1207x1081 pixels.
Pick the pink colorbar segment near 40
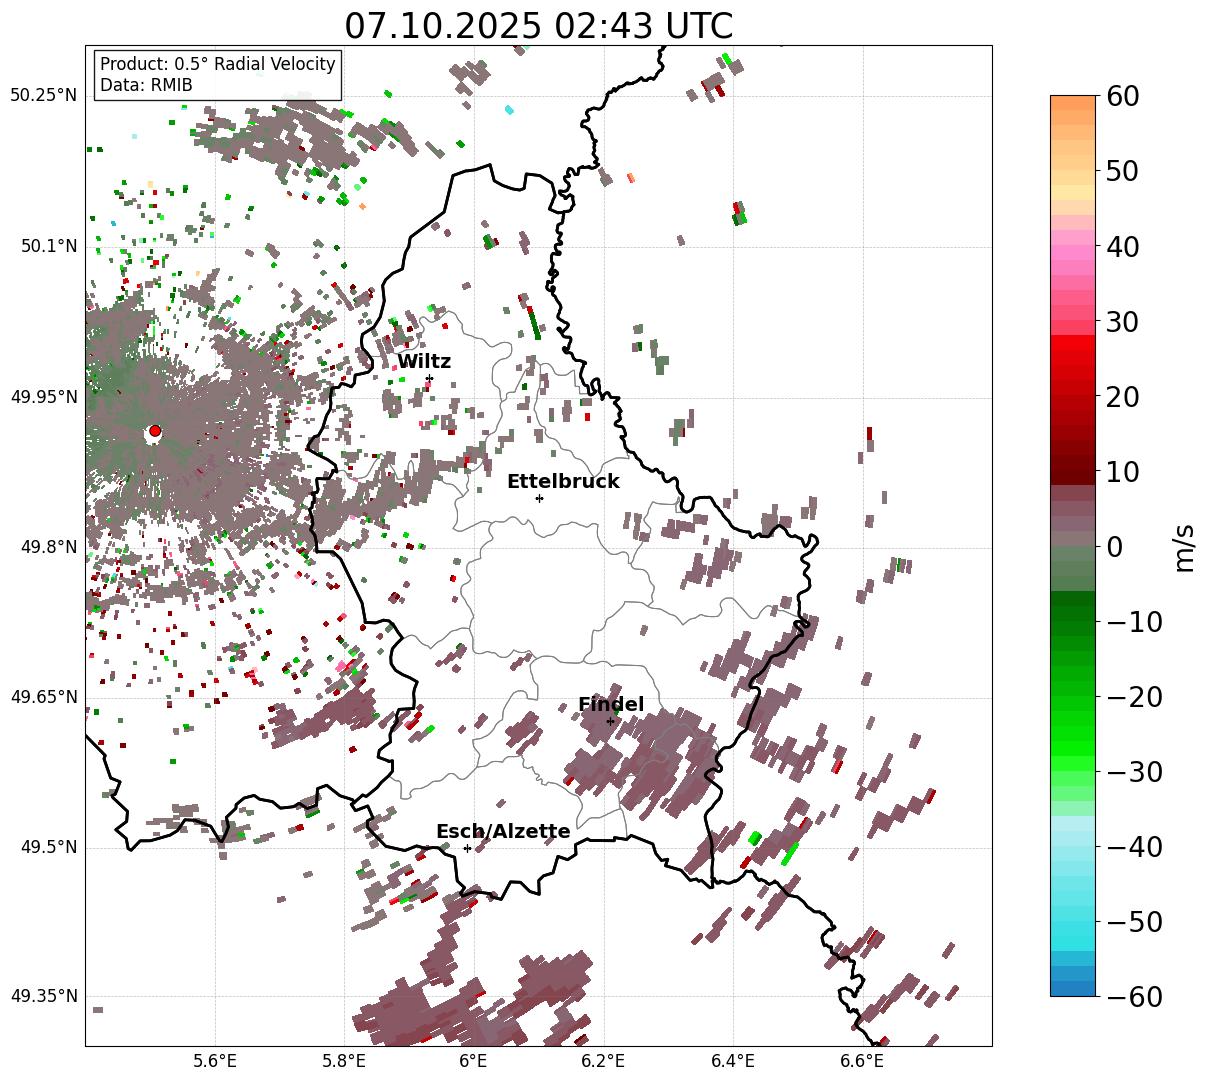point(1073,254)
